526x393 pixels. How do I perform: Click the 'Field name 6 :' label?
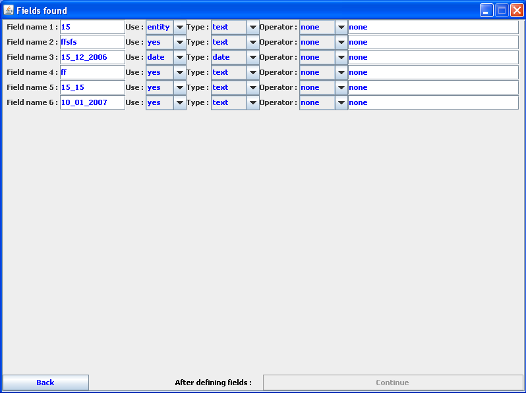click(x=32, y=103)
